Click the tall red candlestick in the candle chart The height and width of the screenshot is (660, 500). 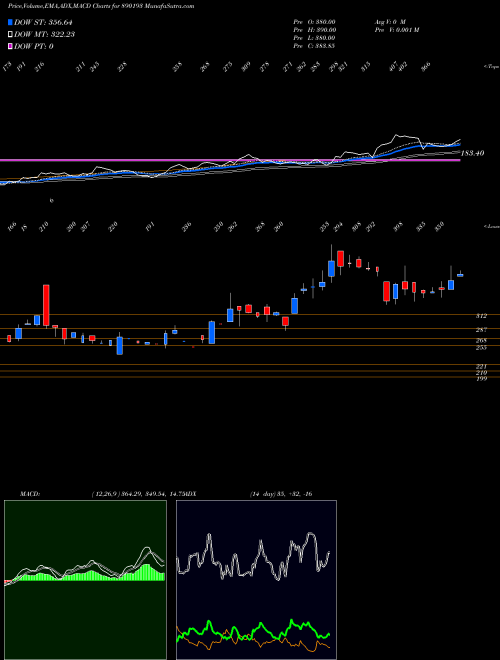coord(46,305)
